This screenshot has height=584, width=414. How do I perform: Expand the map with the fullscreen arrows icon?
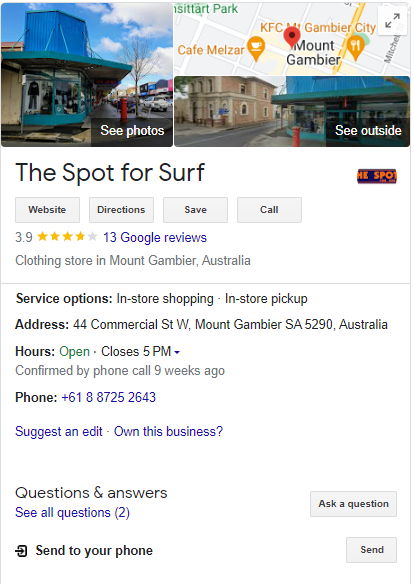click(392, 20)
